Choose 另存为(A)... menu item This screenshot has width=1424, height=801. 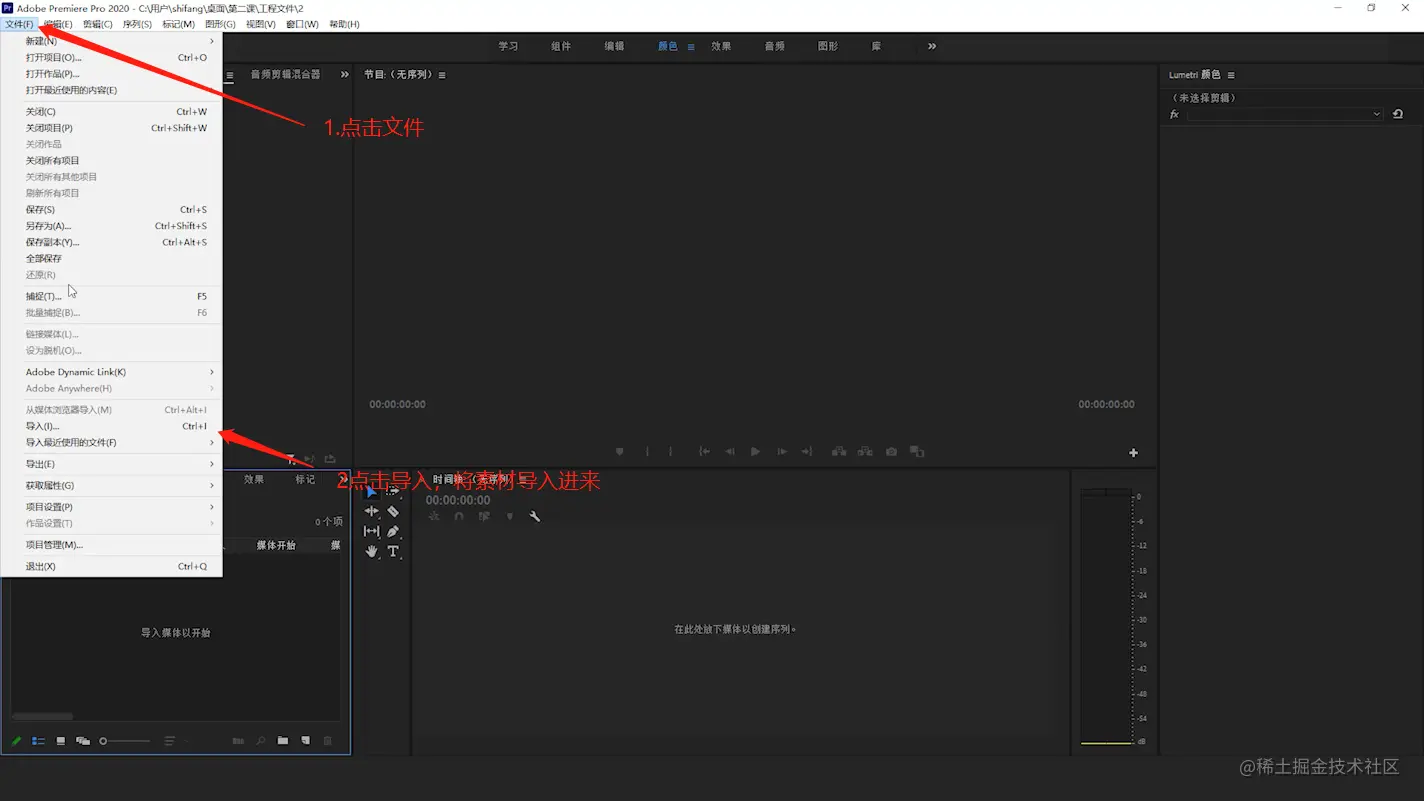tap(112, 226)
